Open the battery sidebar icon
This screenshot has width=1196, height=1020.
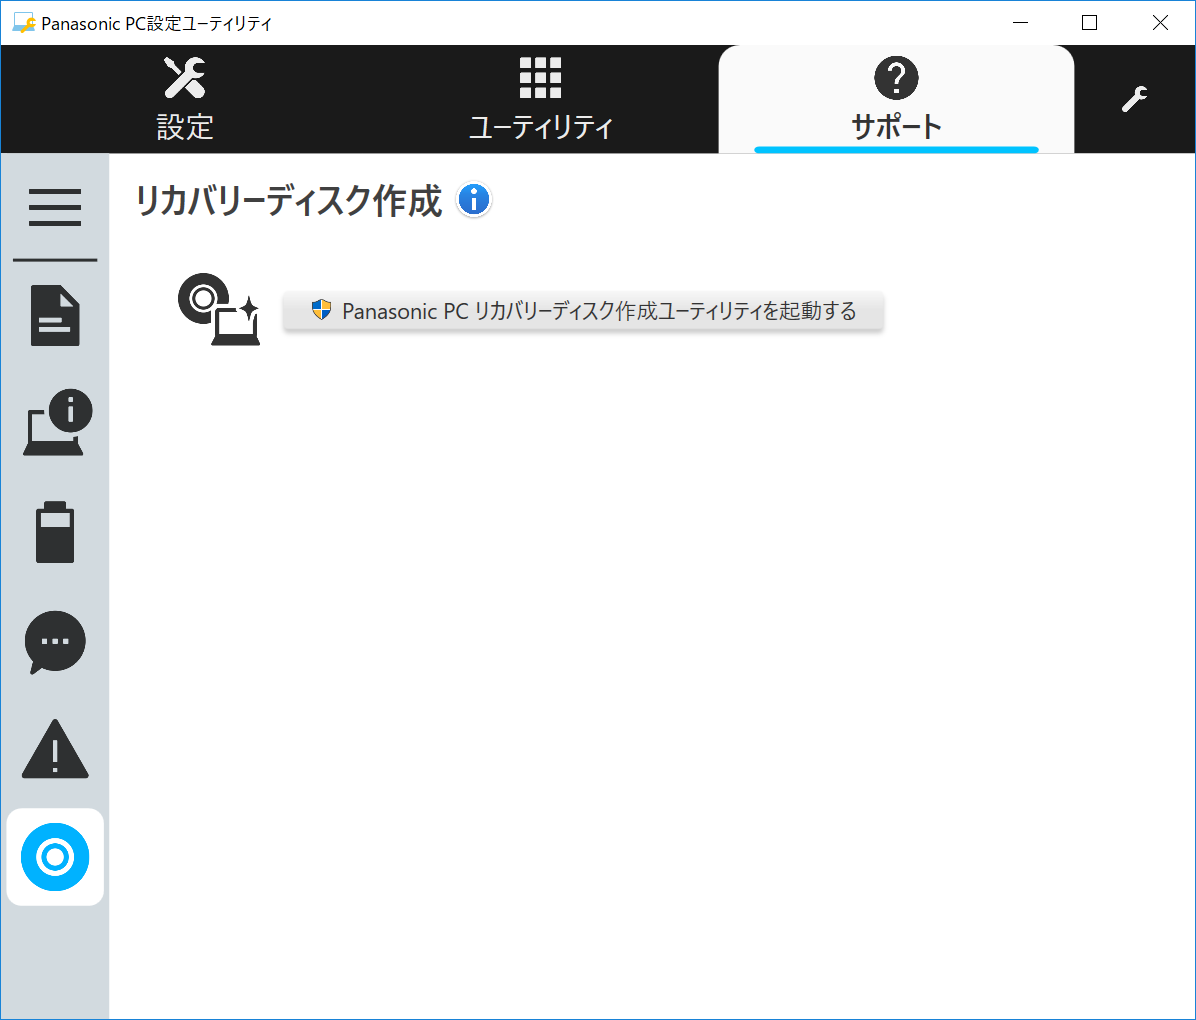click(x=55, y=532)
